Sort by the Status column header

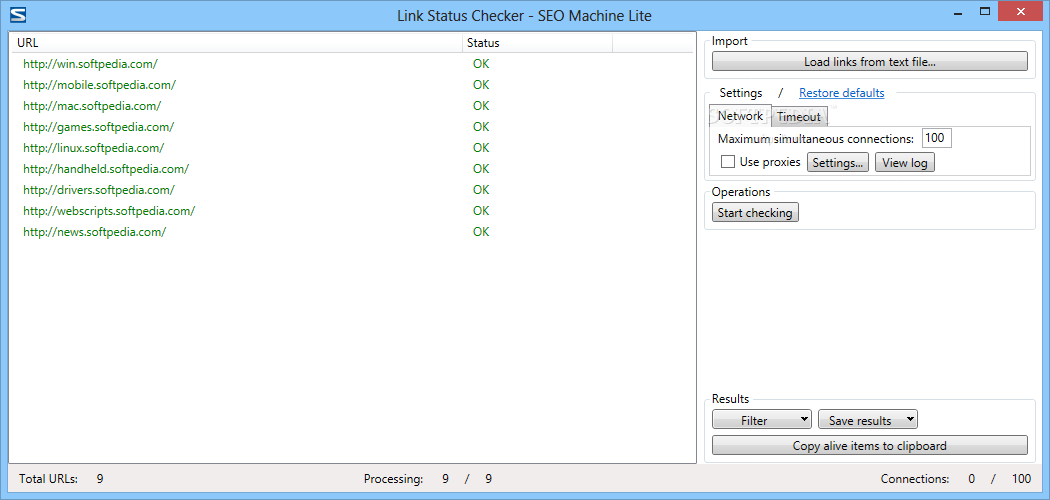pos(537,43)
